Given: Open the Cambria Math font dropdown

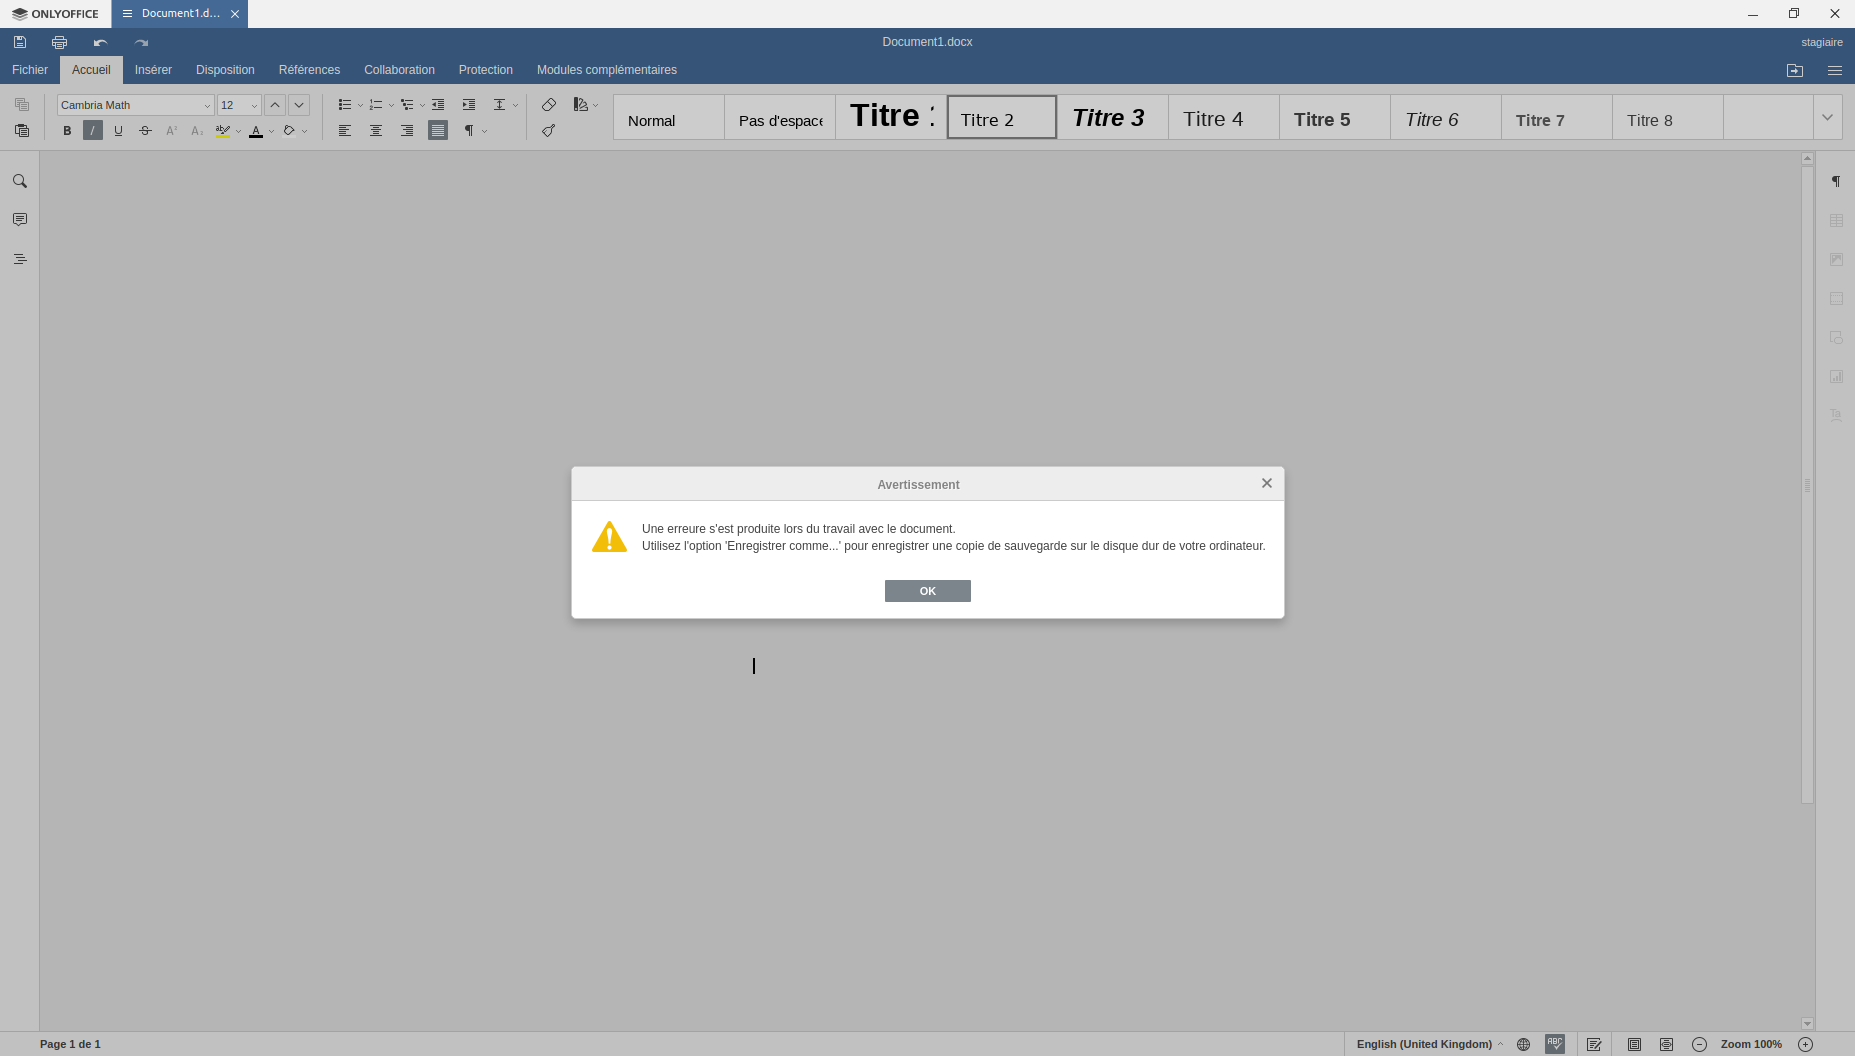Looking at the screenshot, I should click(207, 105).
